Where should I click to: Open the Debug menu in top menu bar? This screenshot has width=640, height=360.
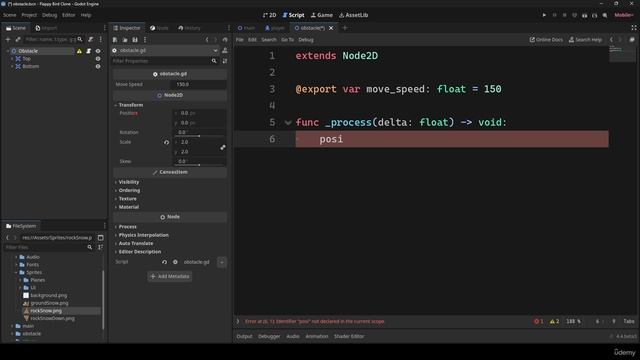(49, 15)
